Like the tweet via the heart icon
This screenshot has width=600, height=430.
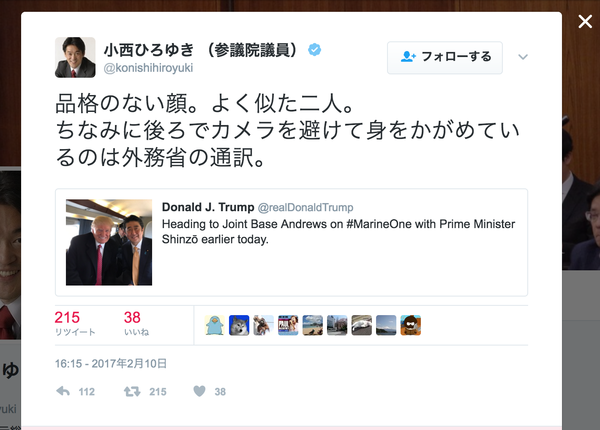coord(199,391)
